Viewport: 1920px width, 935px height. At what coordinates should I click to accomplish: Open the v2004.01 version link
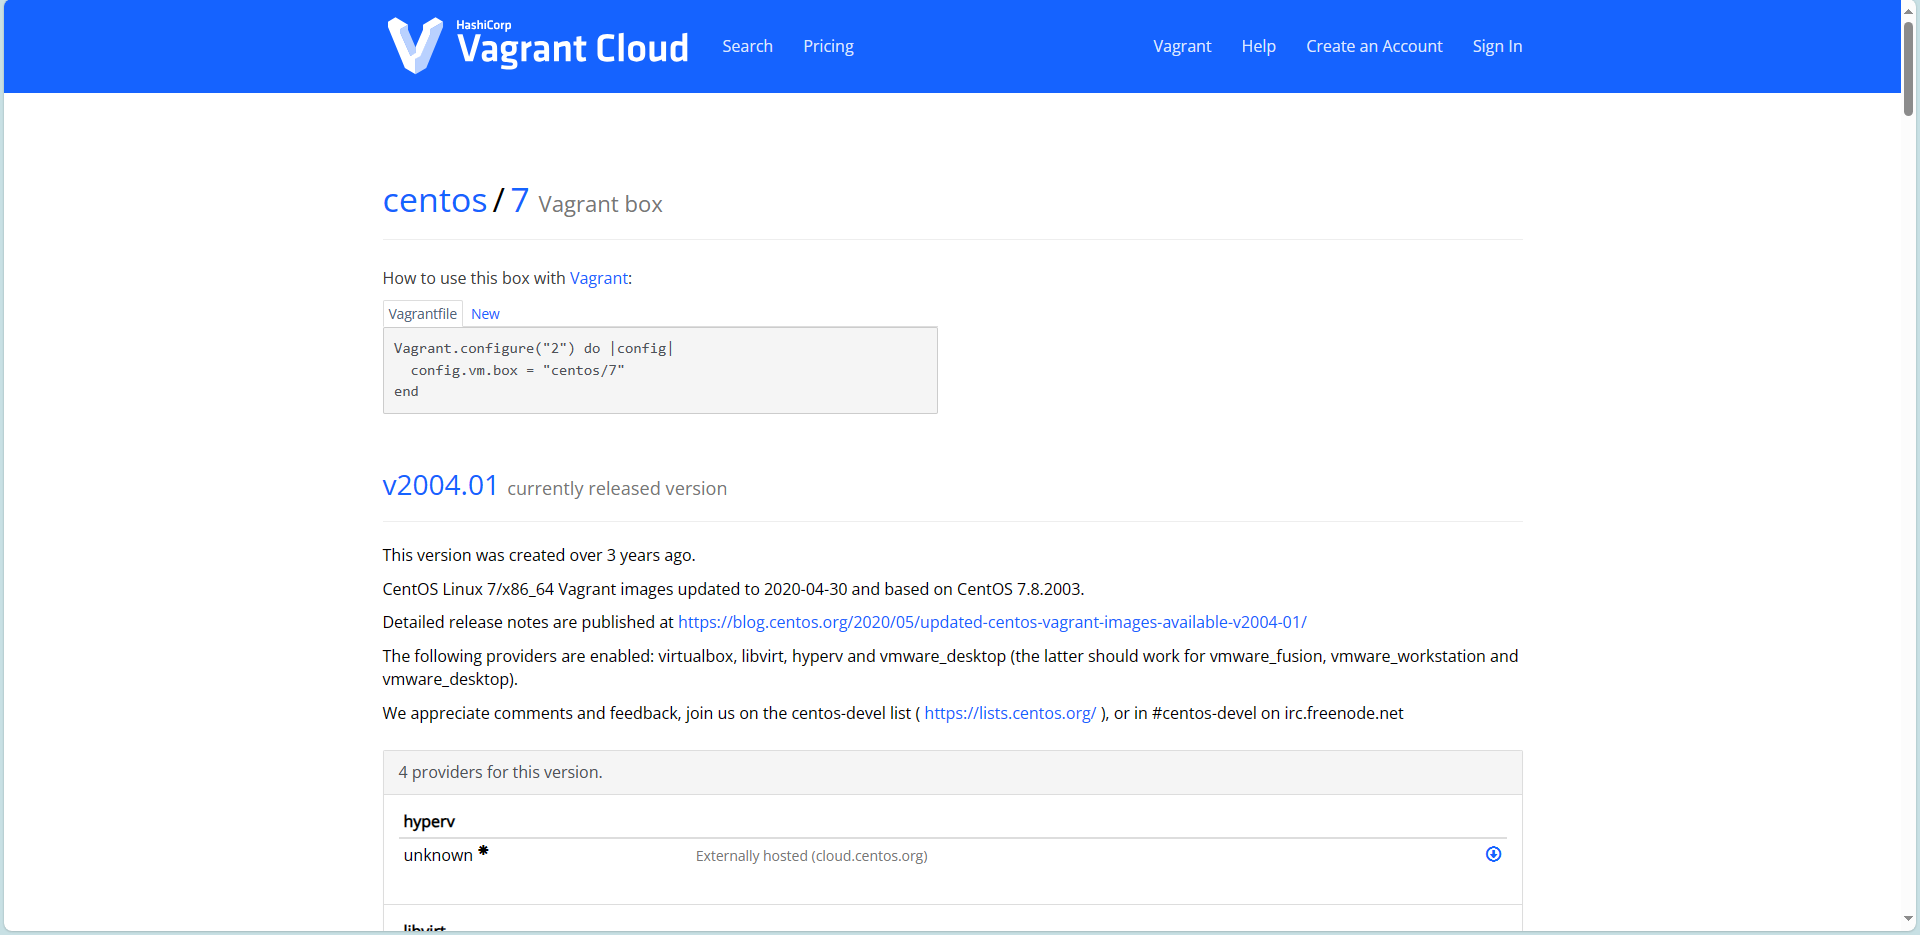(439, 486)
